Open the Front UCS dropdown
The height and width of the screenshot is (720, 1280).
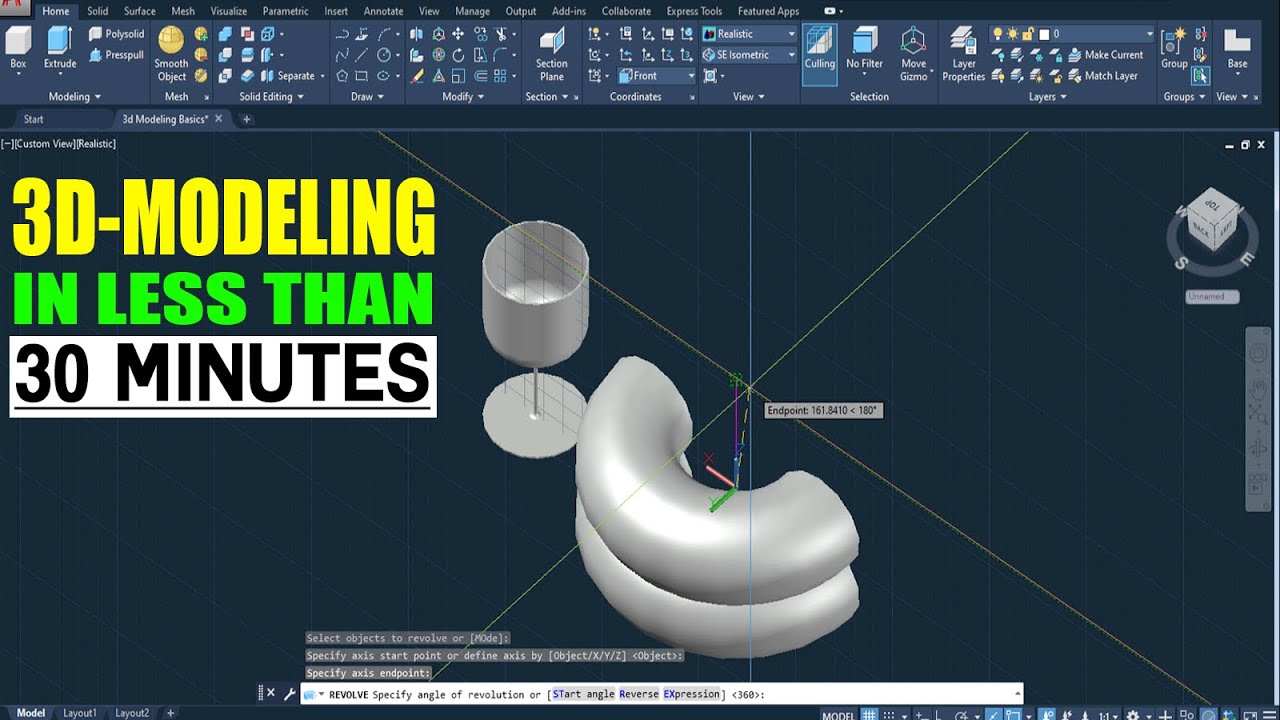tap(655, 76)
